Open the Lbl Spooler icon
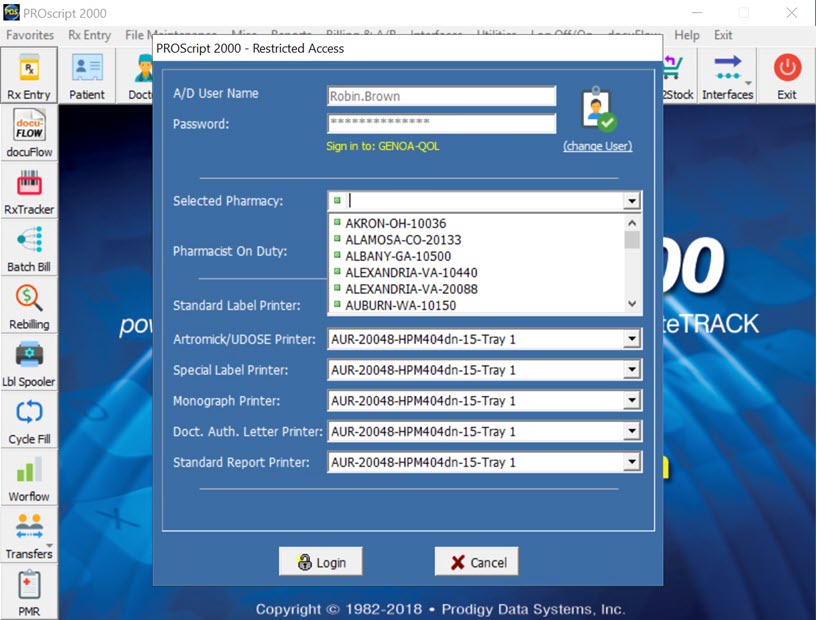The height and width of the screenshot is (620, 817). [x=29, y=363]
